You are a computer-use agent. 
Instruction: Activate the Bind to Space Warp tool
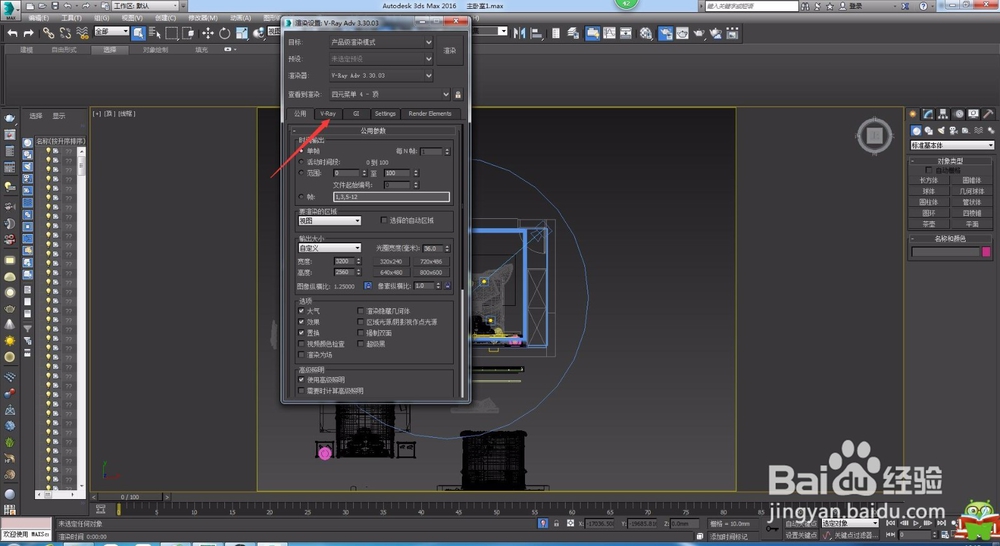[x=82, y=33]
